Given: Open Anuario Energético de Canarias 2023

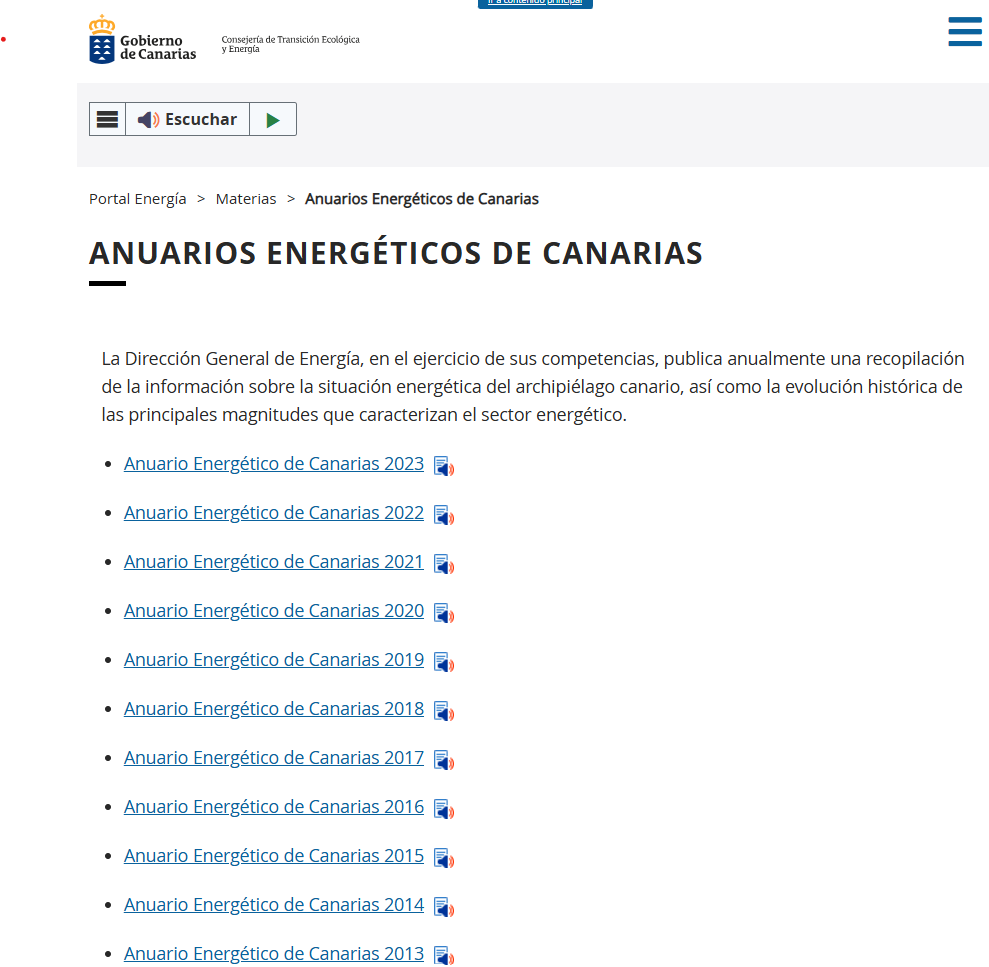Looking at the screenshot, I should coord(273,463).
